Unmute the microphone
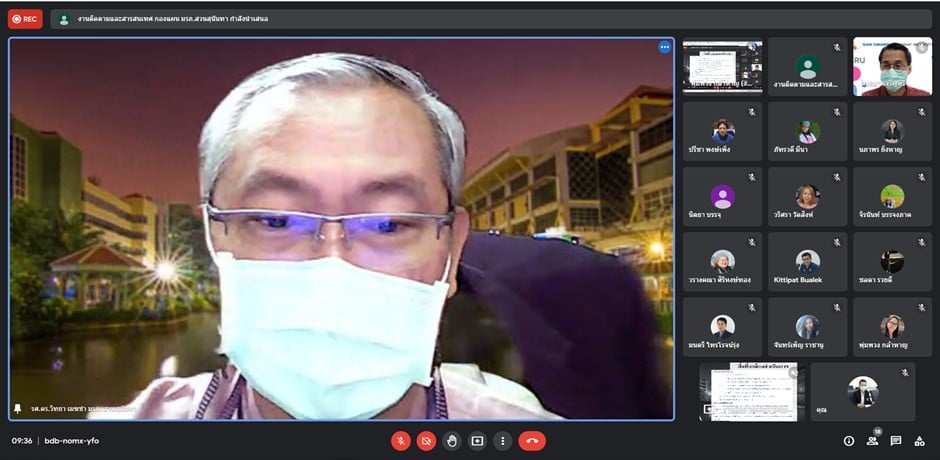 [x=401, y=441]
